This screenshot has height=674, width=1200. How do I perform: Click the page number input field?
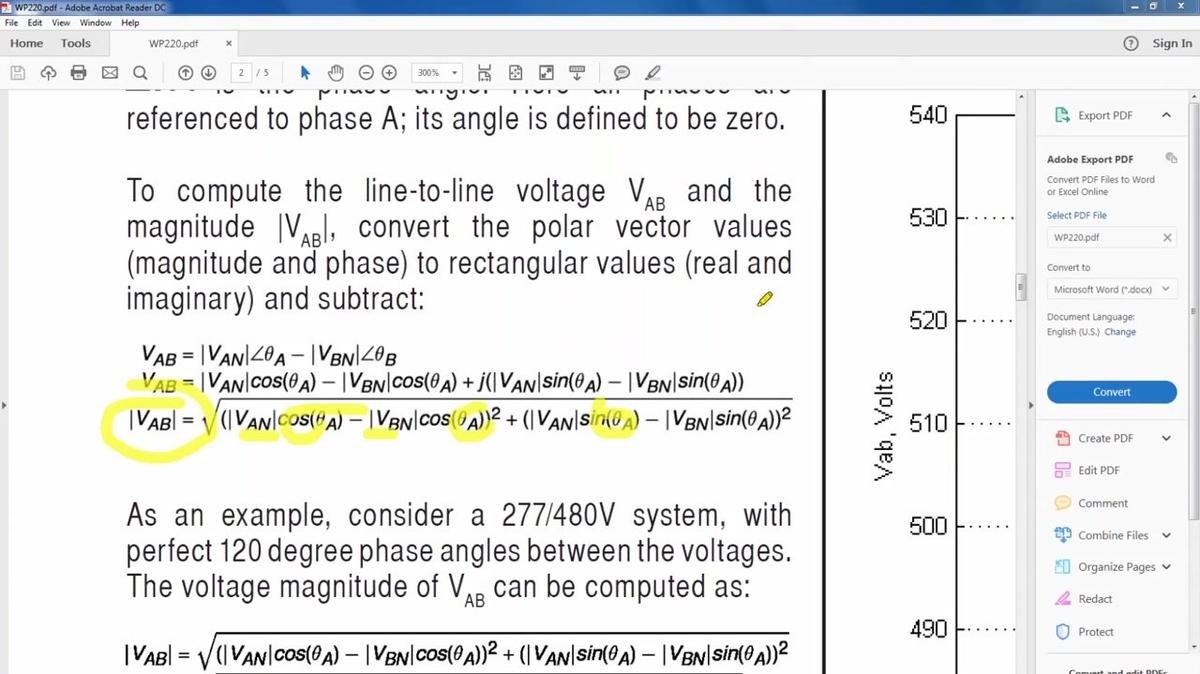pos(243,73)
